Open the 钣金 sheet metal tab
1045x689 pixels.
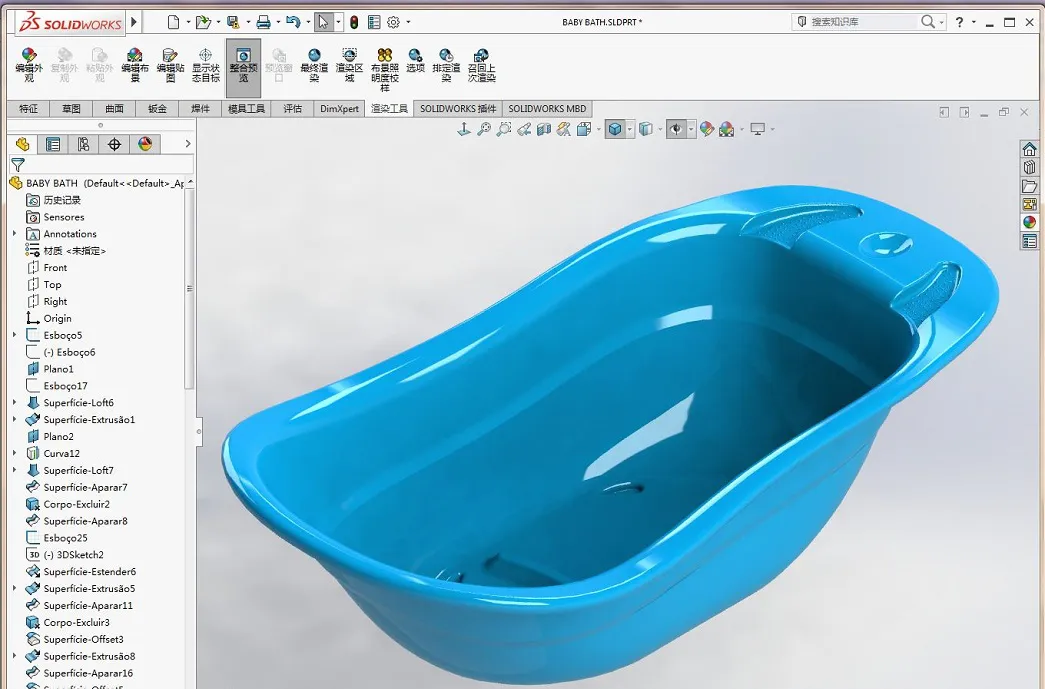pos(157,109)
